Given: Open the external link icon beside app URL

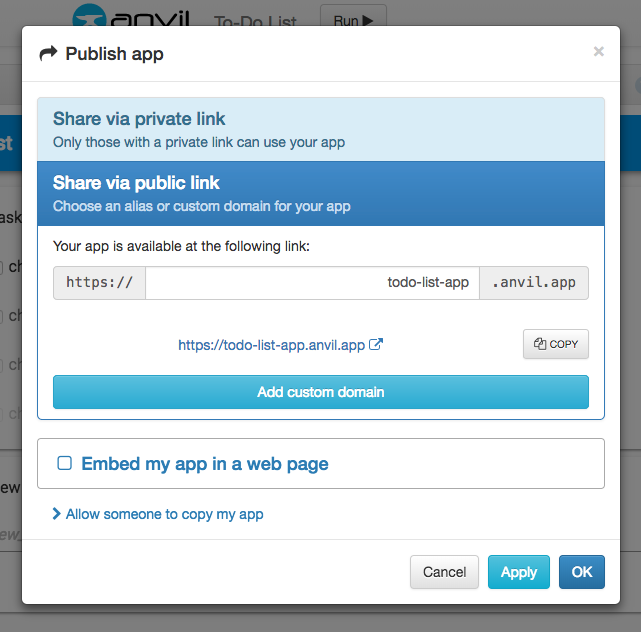Looking at the screenshot, I should 377,344.
